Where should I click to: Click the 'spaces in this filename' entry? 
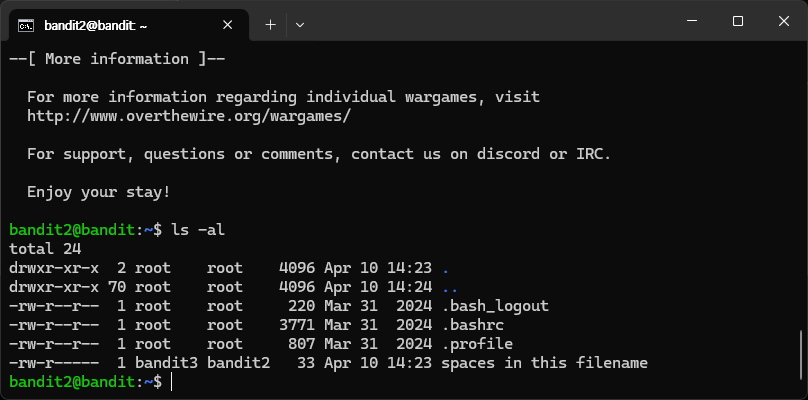point(544,363)
